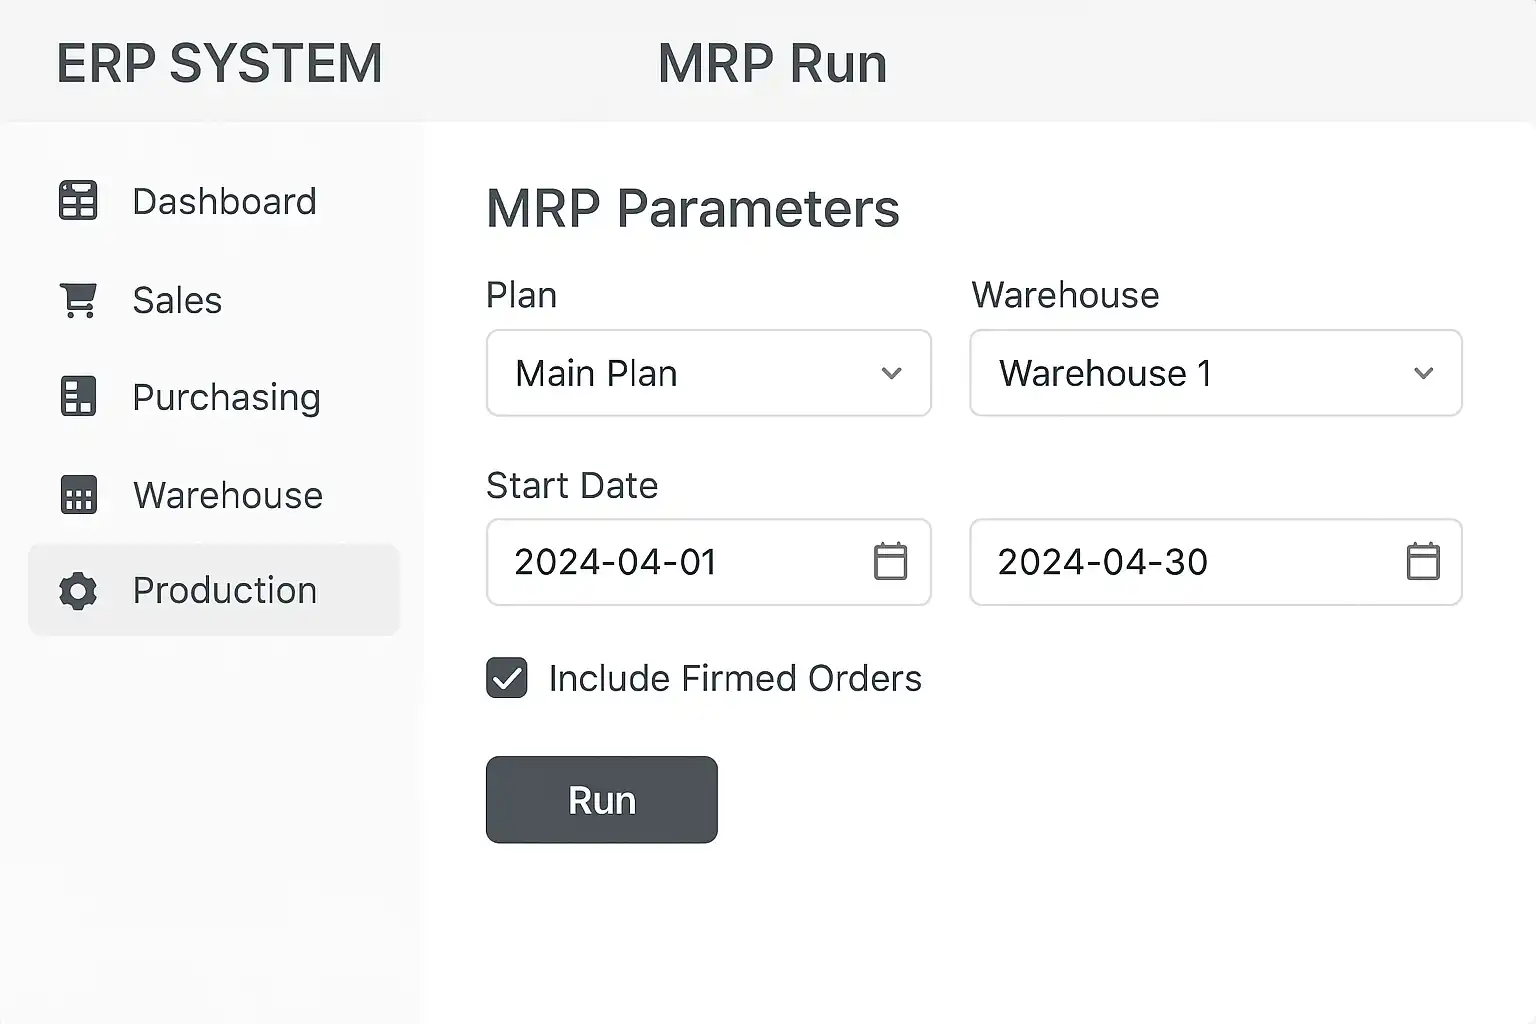Uncheck the Include Firmed Orders checkbox

507,678
